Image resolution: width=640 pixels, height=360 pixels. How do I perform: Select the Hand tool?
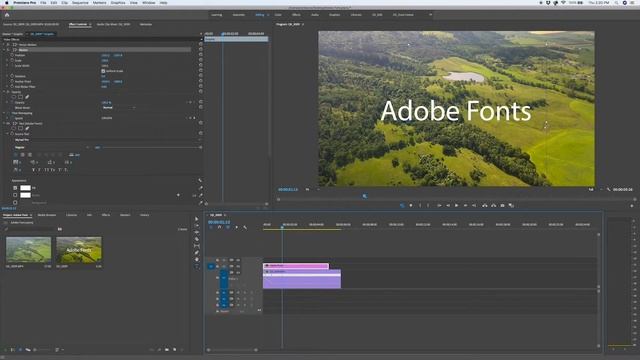point(197,259)
